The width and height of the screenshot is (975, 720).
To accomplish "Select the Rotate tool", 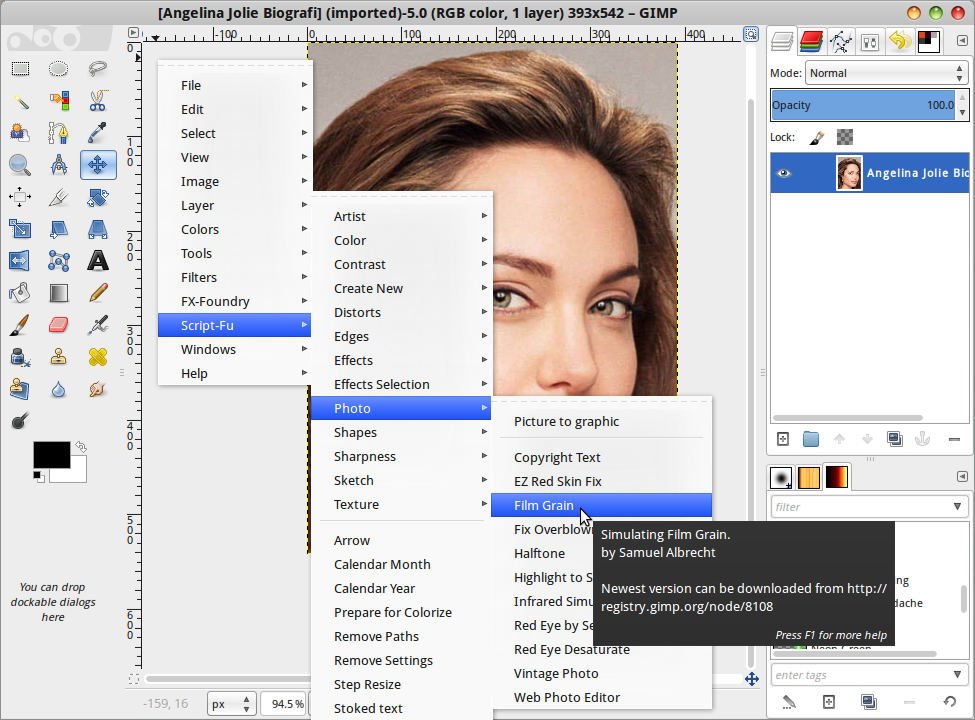I will (x=98, y=197).
